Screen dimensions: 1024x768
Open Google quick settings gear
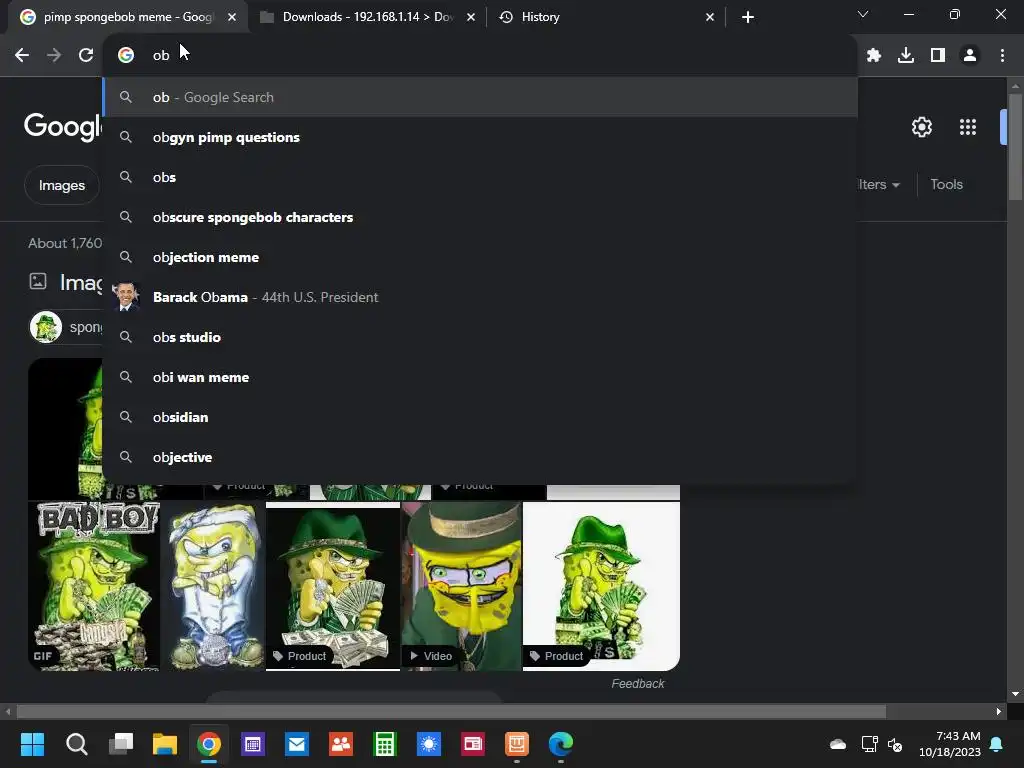(x=921, y=127)
